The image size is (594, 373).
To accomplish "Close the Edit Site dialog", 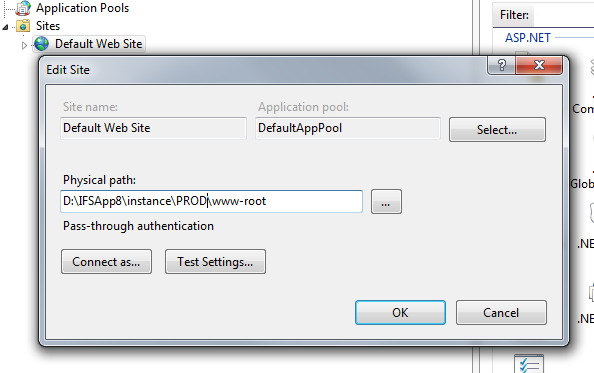I will (x=539, y=65).
